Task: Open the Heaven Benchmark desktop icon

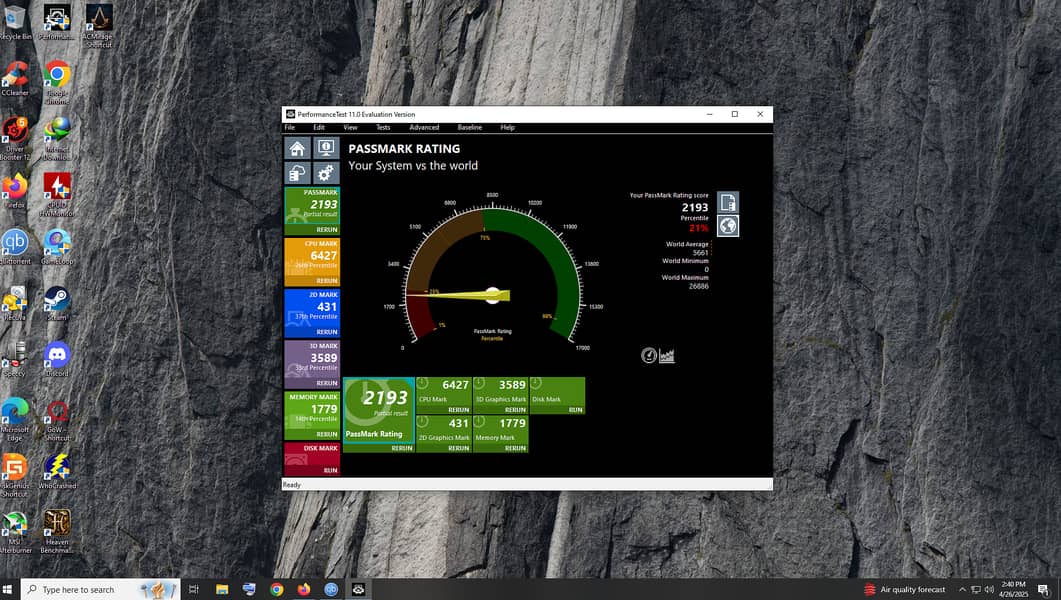Action: [57, 532]
